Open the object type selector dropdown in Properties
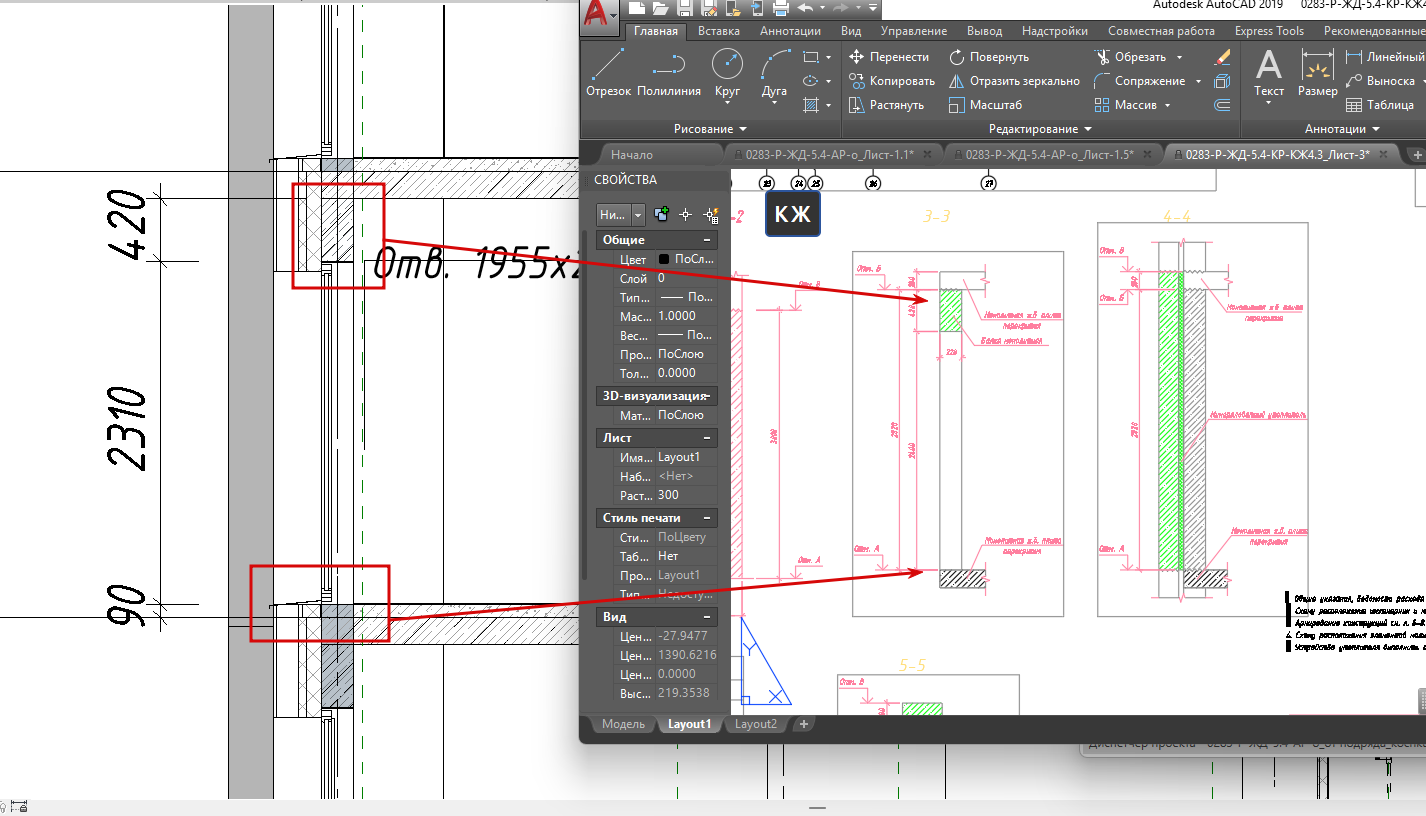Screen dimensions: 1426x816 (x=638, y=214)
